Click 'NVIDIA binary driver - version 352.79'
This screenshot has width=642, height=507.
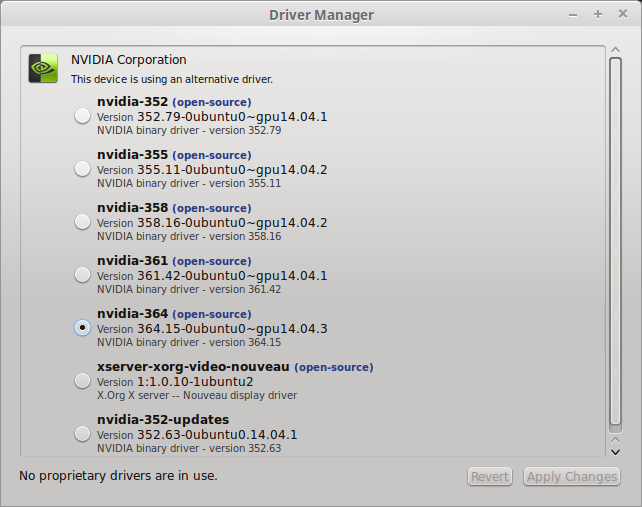tap(189, 130)
